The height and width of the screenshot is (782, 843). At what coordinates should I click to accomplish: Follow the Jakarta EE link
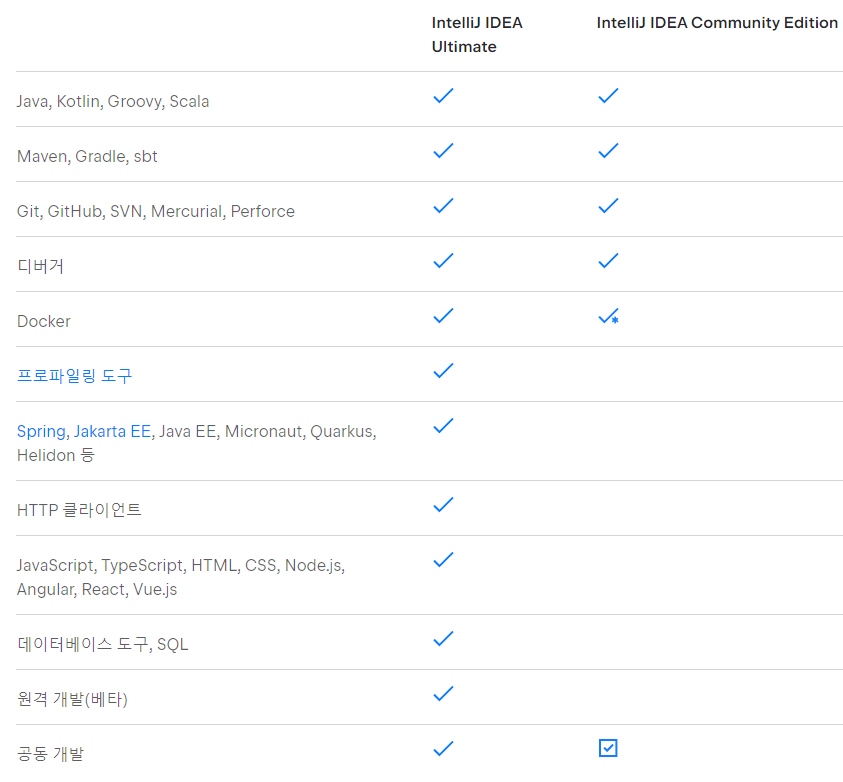click(112, 431)
